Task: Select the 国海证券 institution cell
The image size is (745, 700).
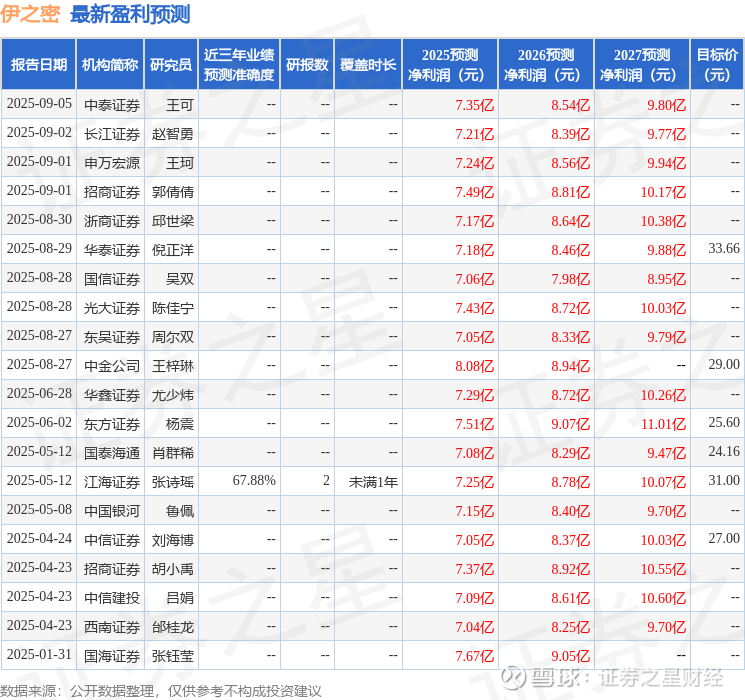Action: (112, 656)
